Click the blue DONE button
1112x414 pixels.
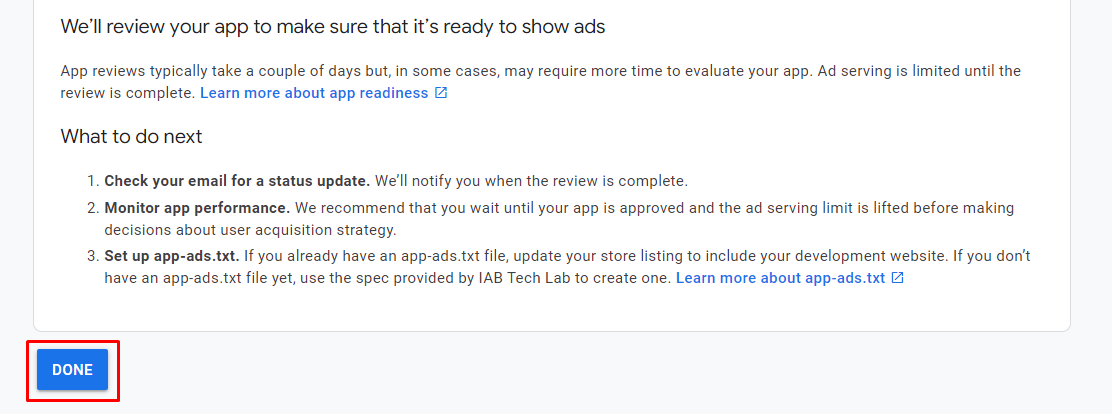click(72, 370)
